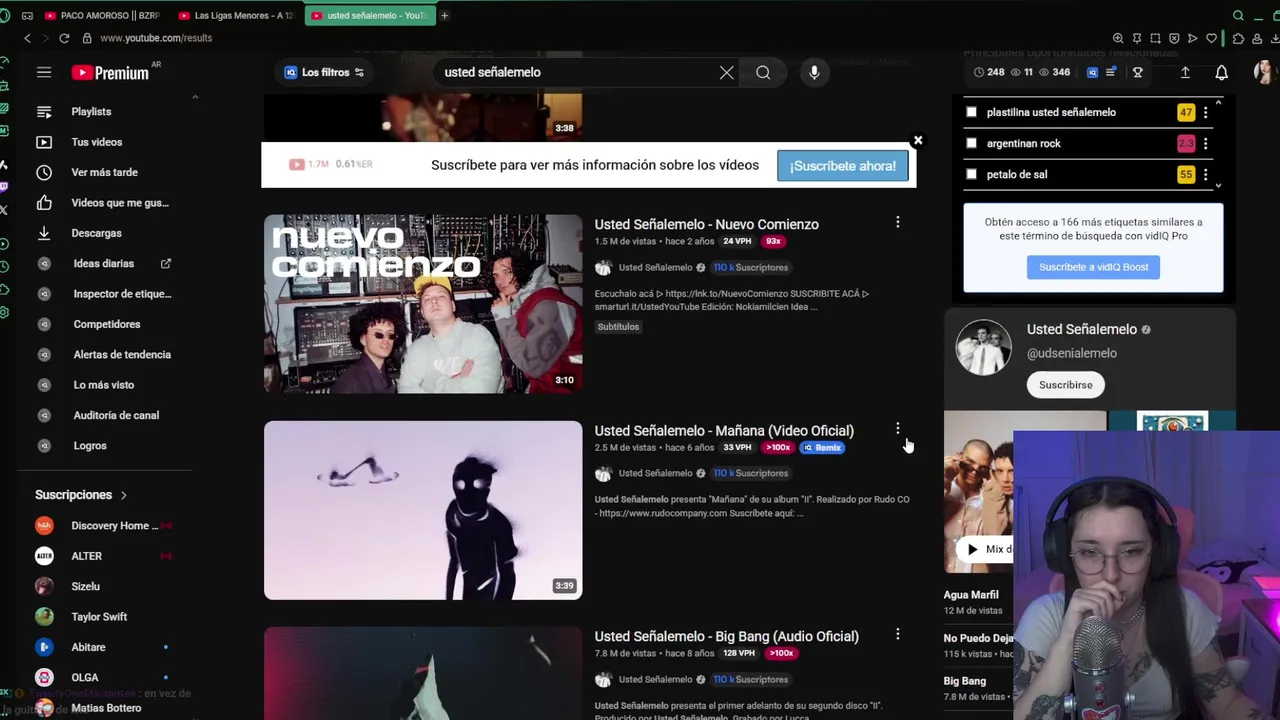Open the Mañana video thumbnail
Viewport: 1280px width, 720px height.
(423, 510)
